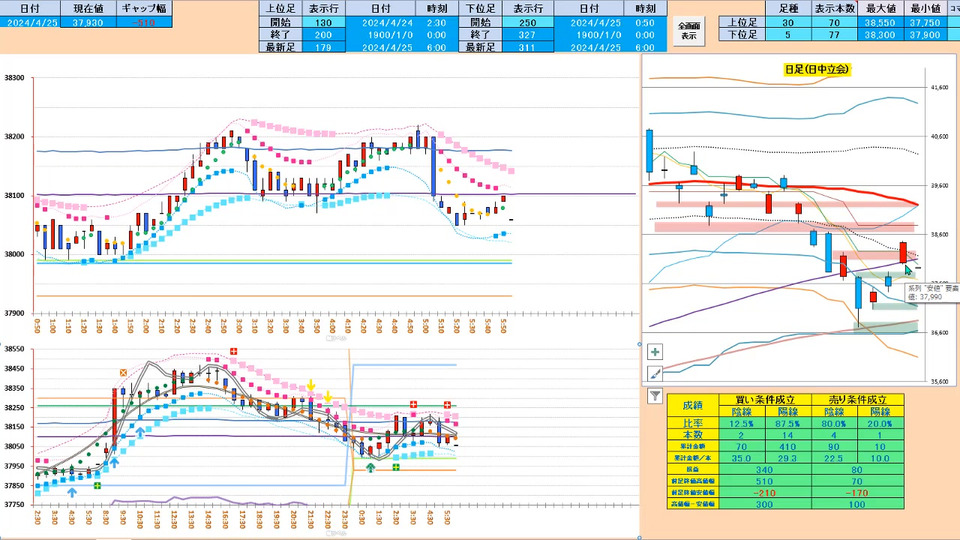The image size is (960, 540).
Task: Click the 安値 series tooltip on daily chart
Action: (932, 292)
